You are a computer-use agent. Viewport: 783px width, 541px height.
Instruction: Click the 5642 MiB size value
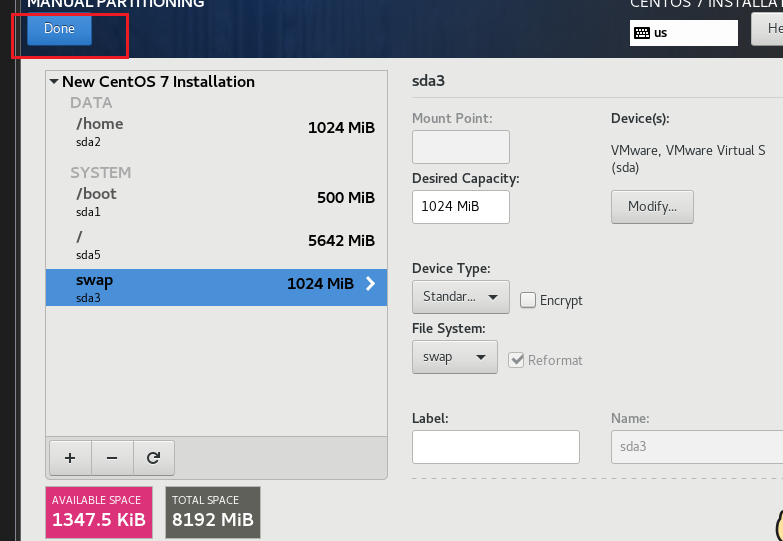pyautogui.click(x=341, y=241)
